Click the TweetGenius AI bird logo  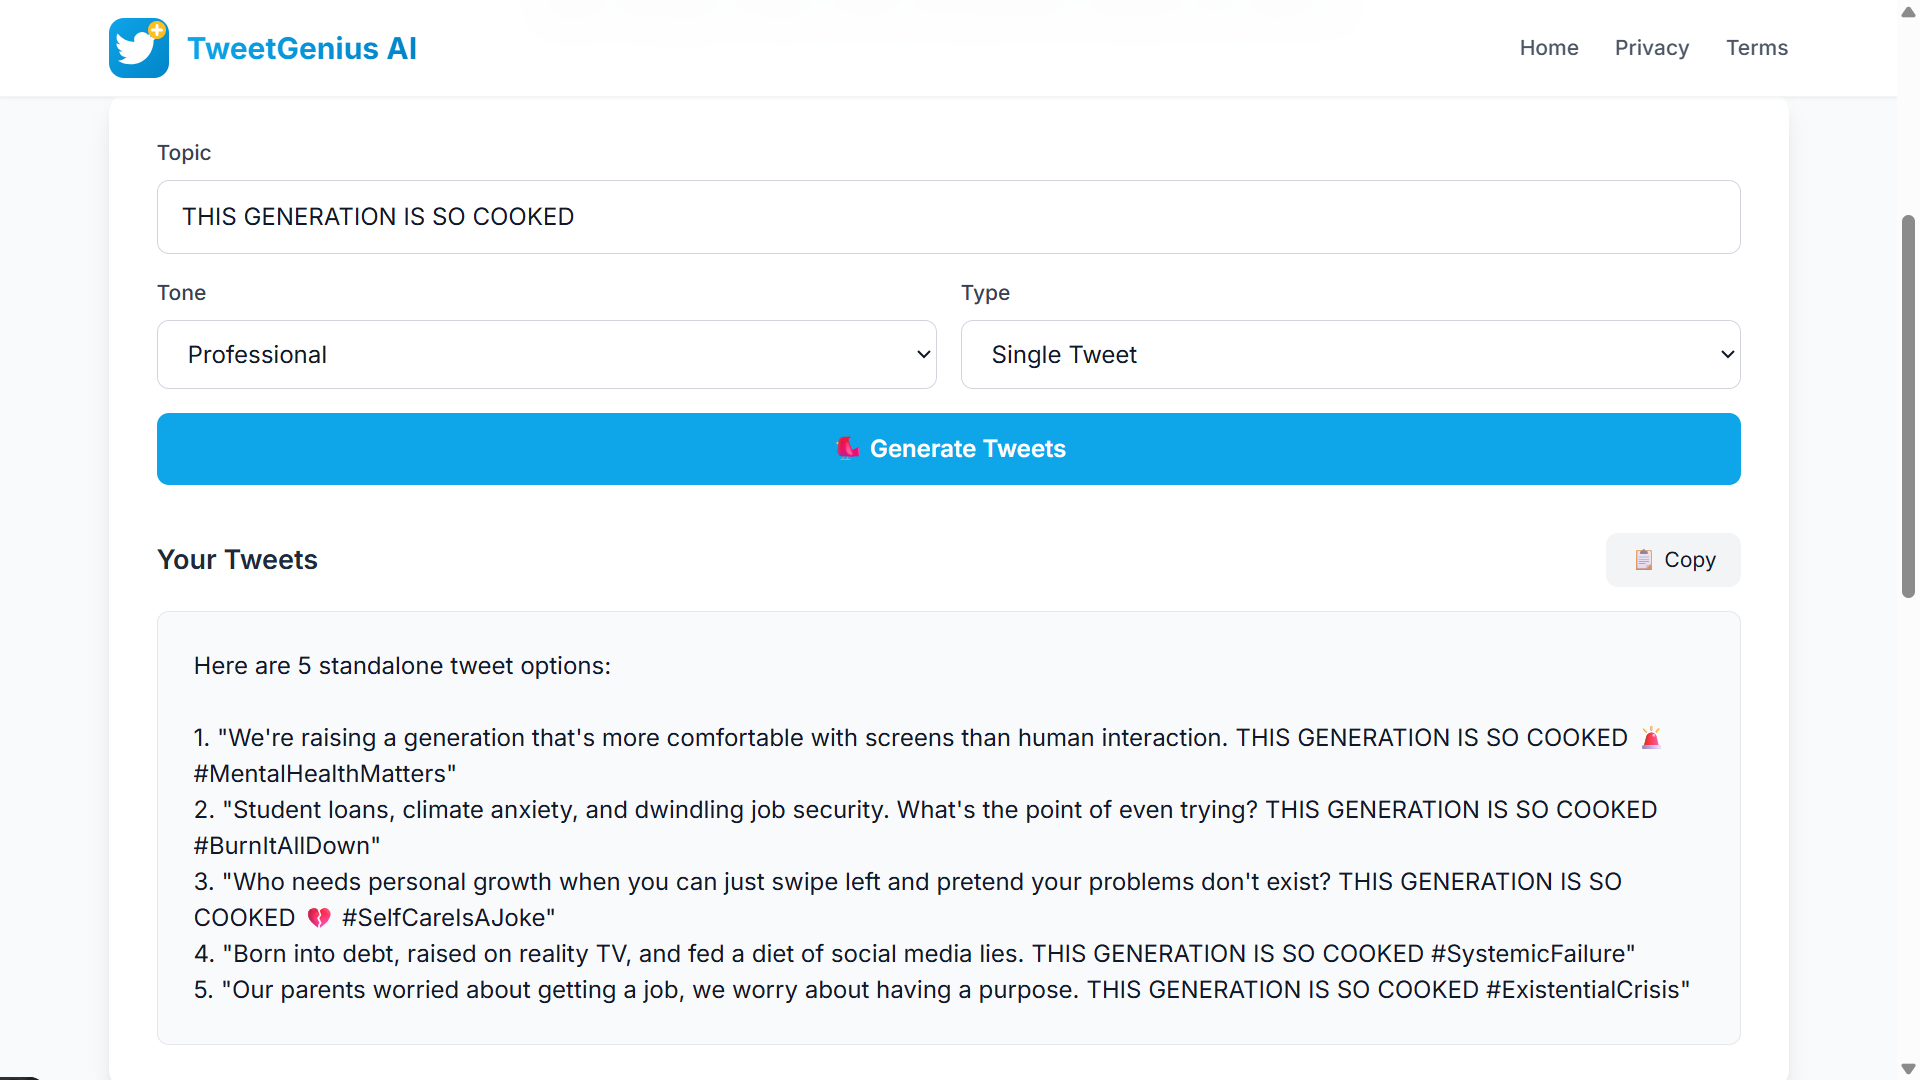tap(138, 47)
